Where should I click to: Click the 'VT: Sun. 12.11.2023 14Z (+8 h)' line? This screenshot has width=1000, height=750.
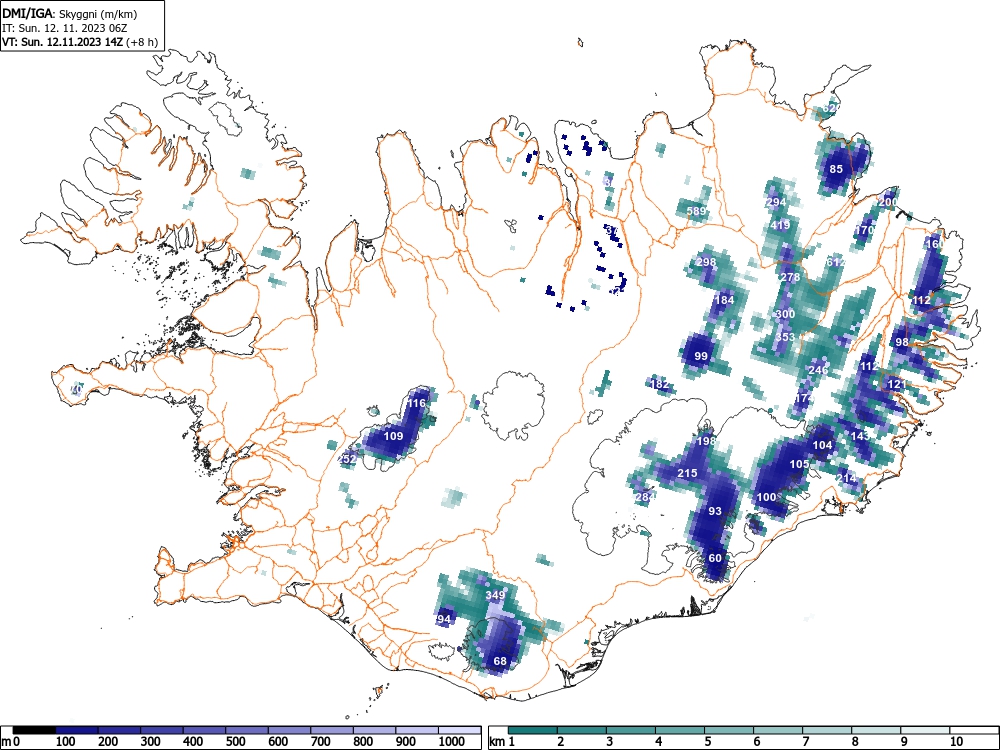pyautogui.click(x=80, y=42)
